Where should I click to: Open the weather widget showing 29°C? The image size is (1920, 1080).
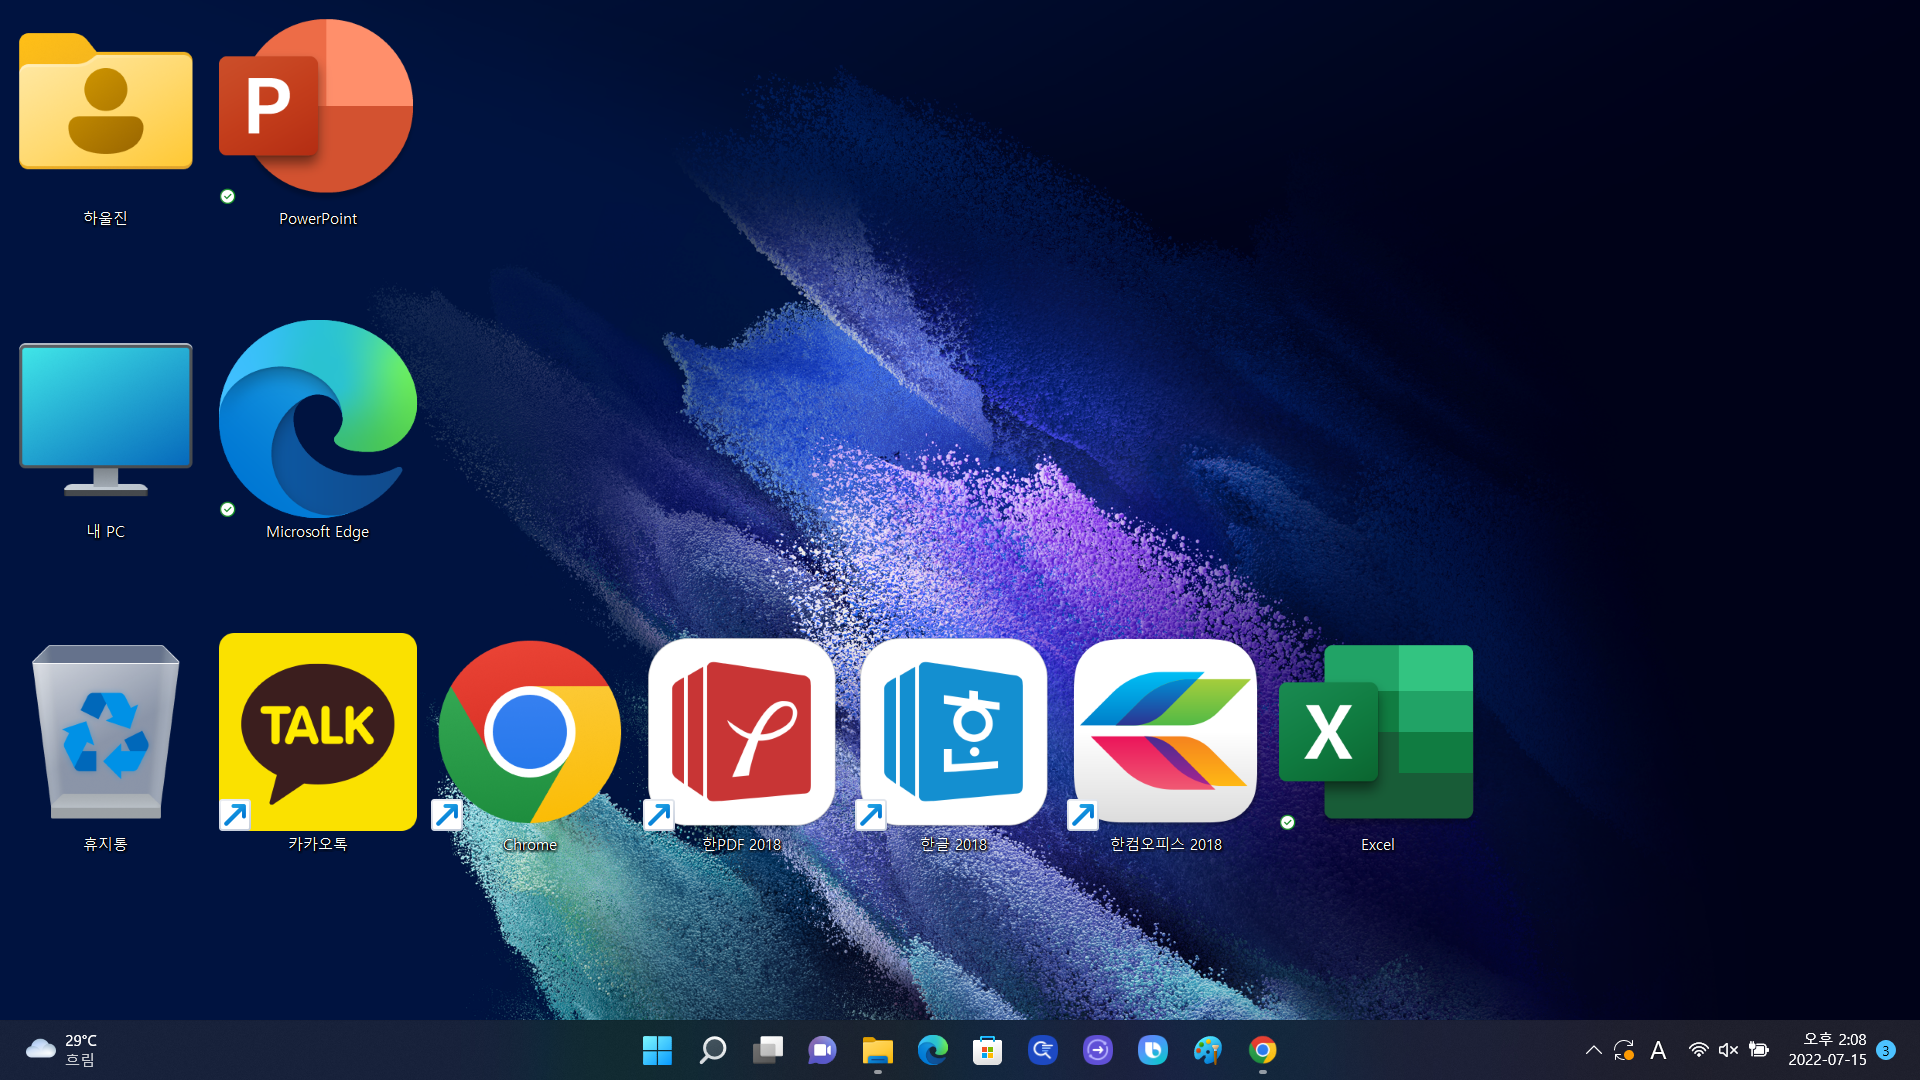click(x=62, y=1050)
